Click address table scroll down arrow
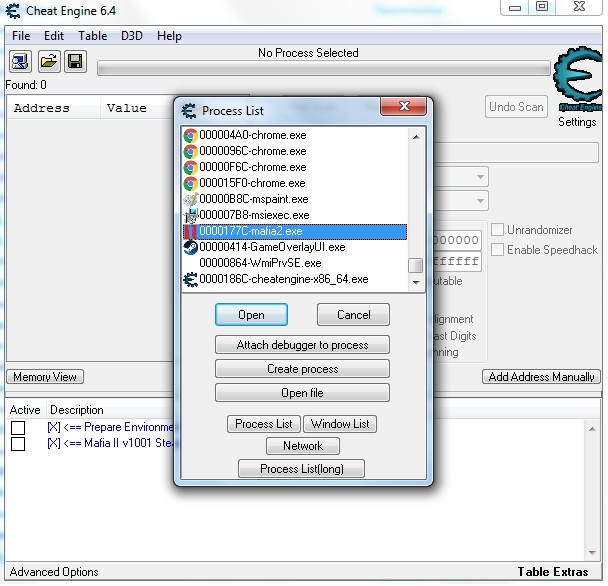 coord(592,552)
